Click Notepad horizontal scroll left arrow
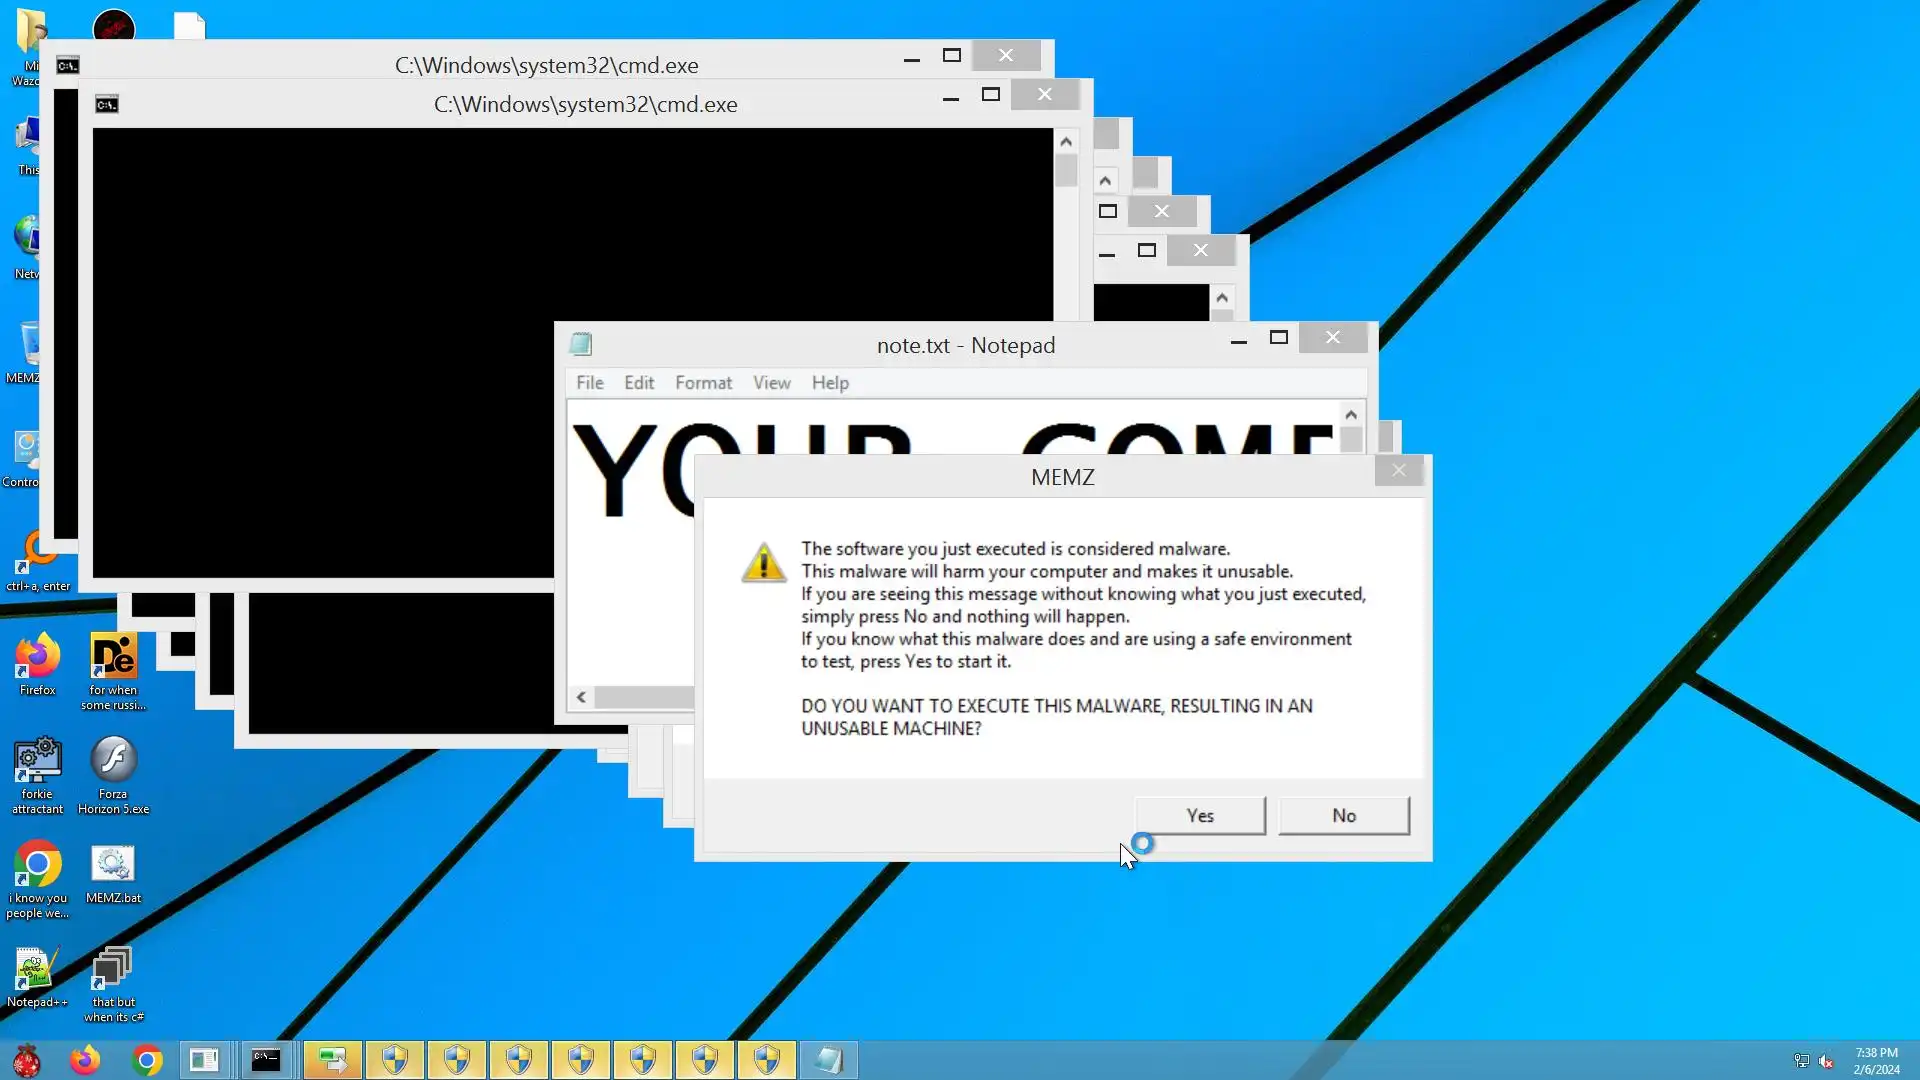The height and width of the screenshot is (1080, 1920). 581,697
